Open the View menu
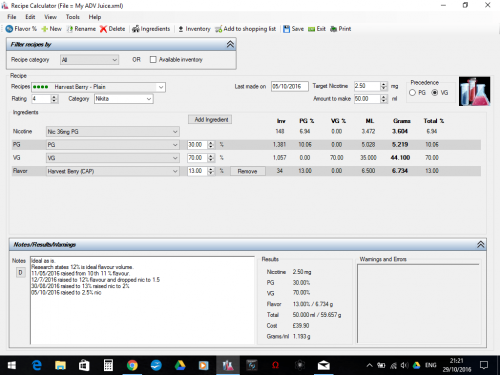Screen dimensions: 500x375 [50, 17]
